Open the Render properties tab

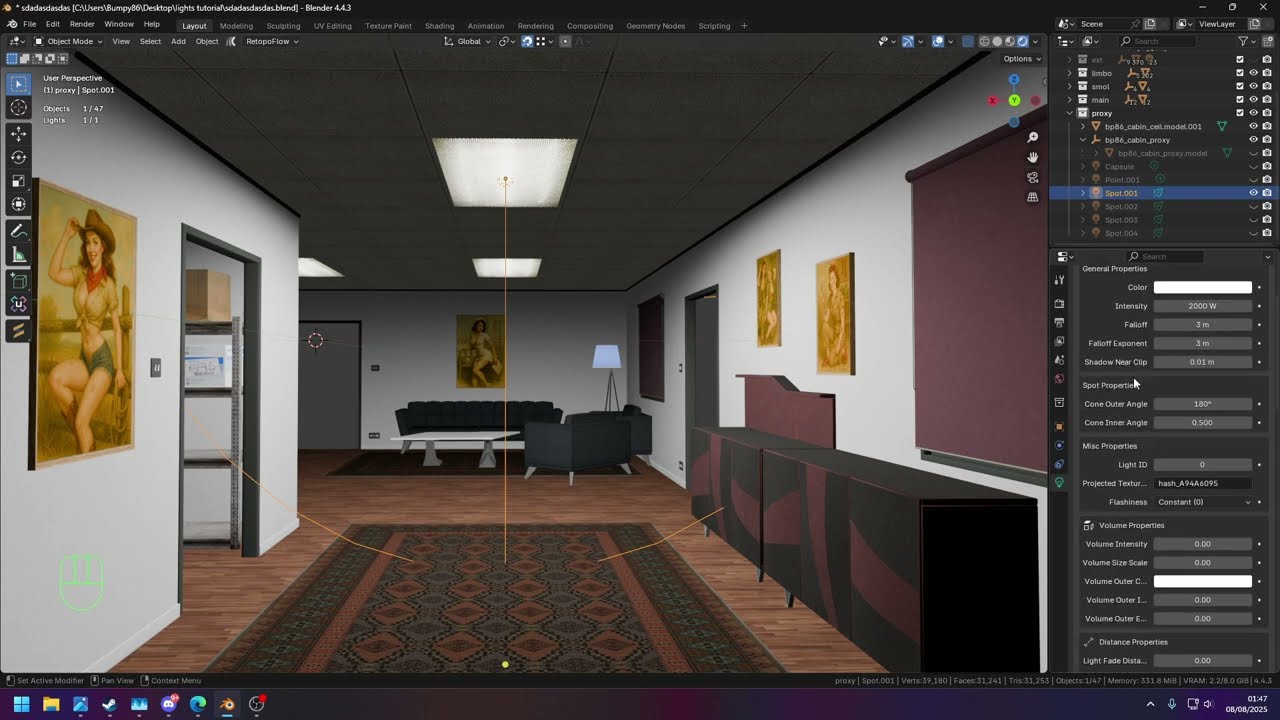[x=1059, y=303]
